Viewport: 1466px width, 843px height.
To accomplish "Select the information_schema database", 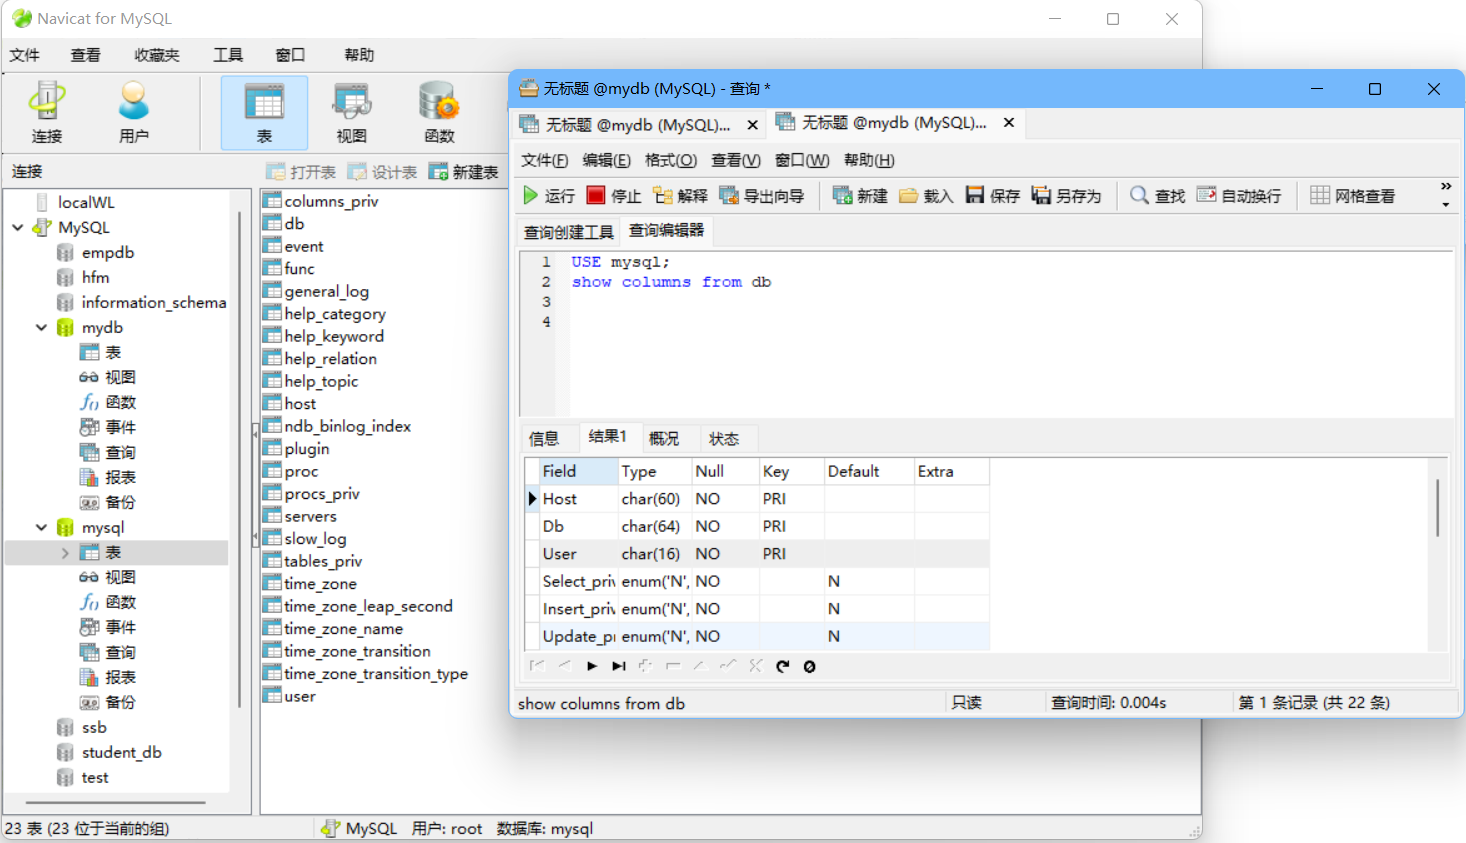I will coord(153,303).
